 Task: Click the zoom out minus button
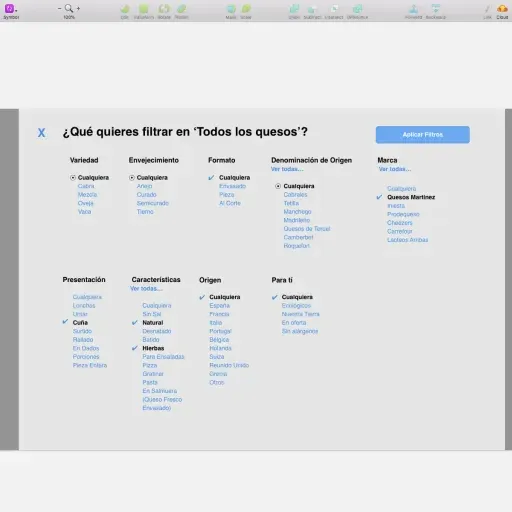point(59,8)
